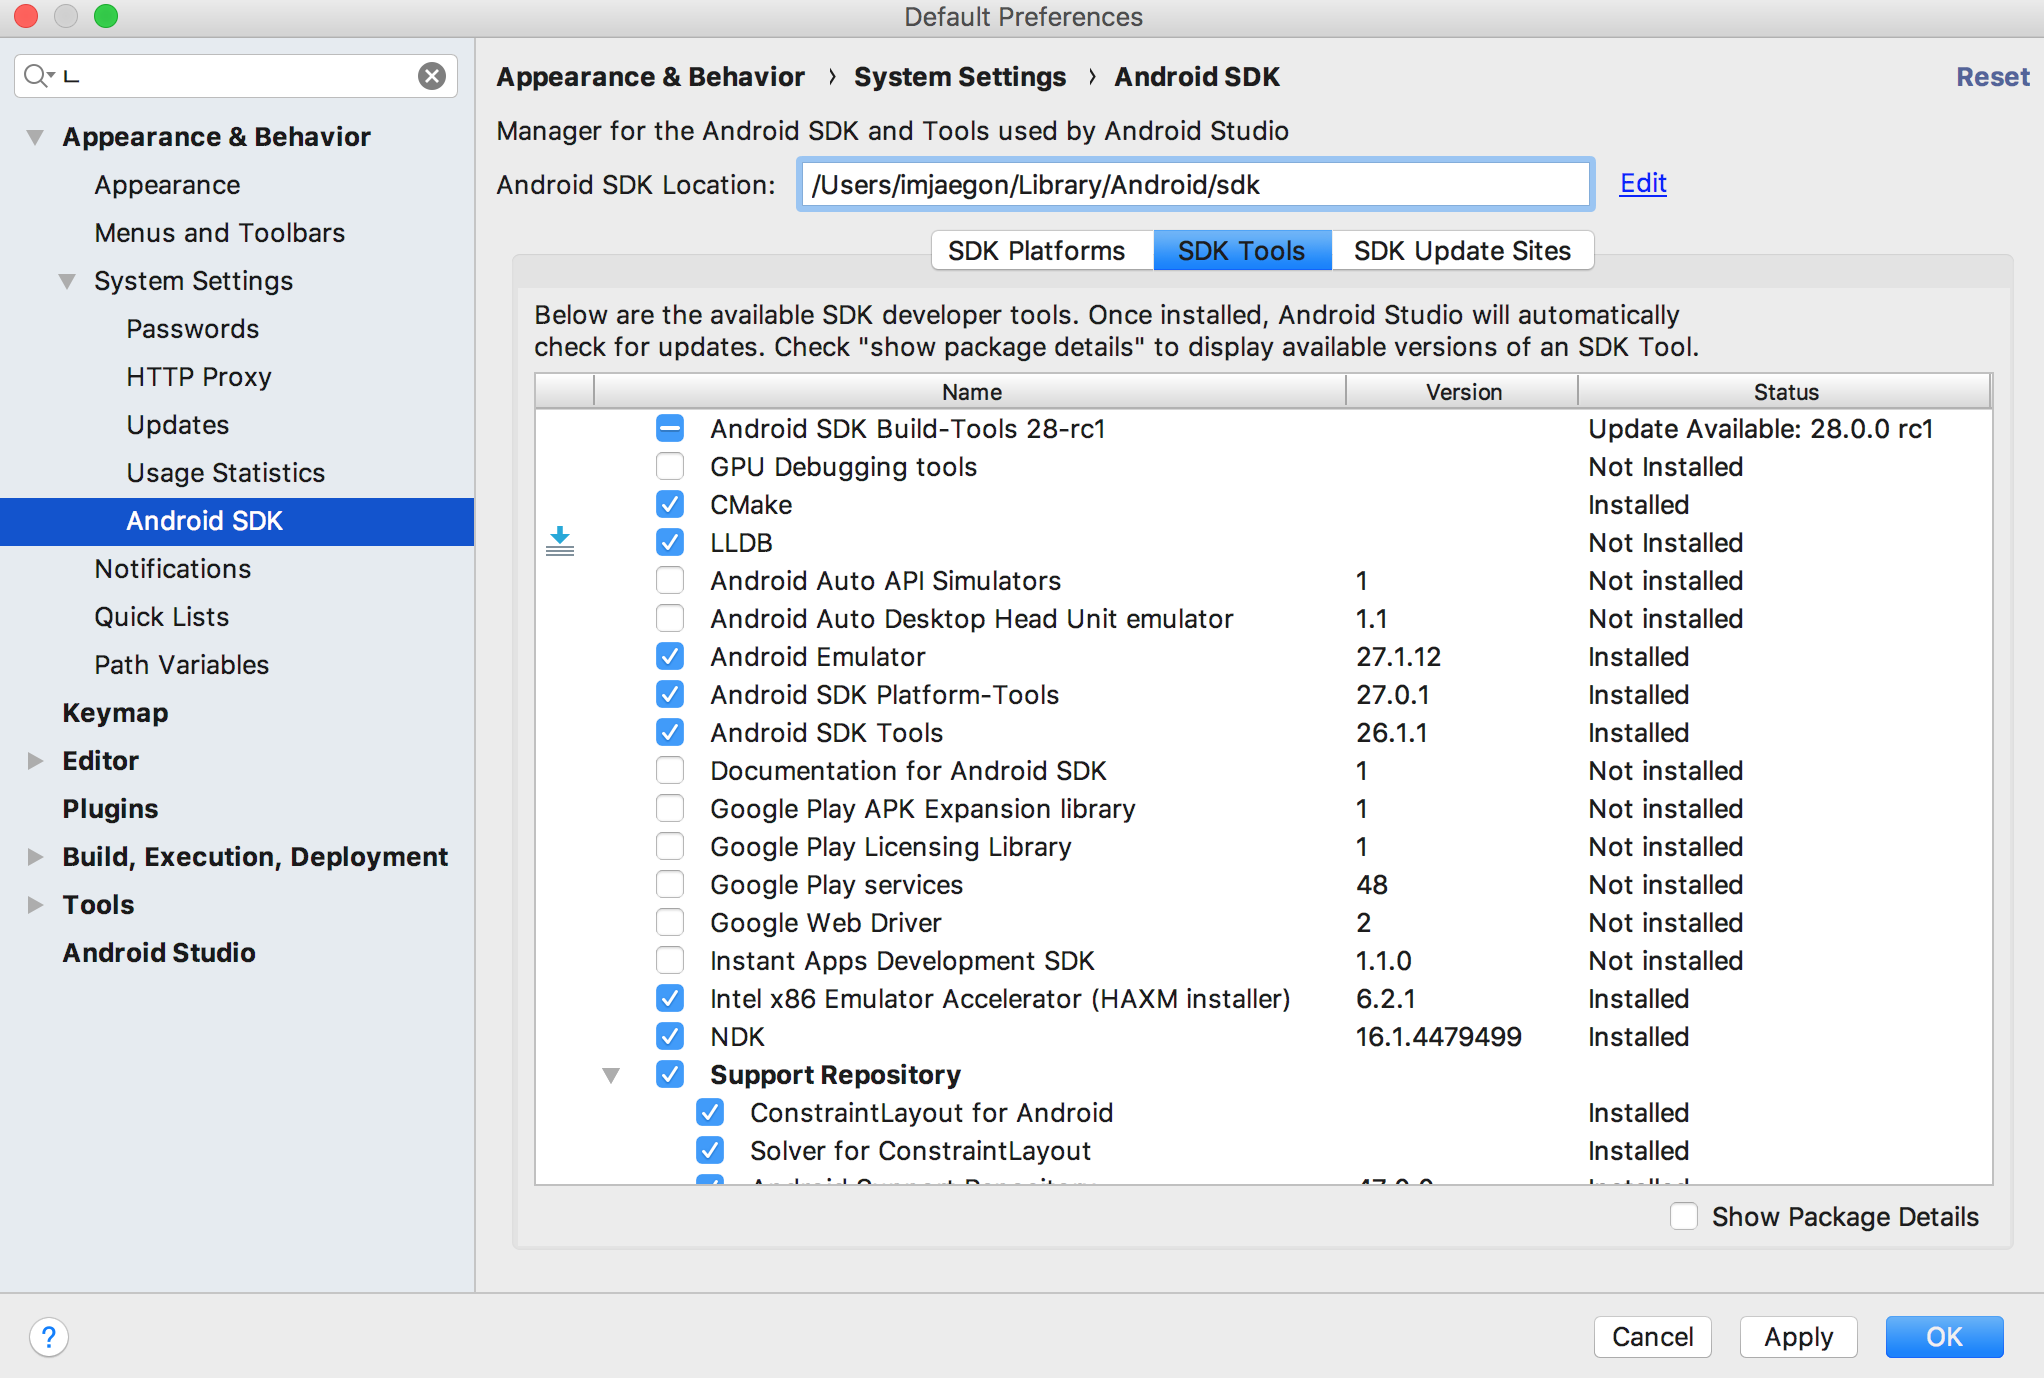Uncheck the LLDB checkbox
The height and width of the screenshot is (1378, 2044).
[670, 543]
